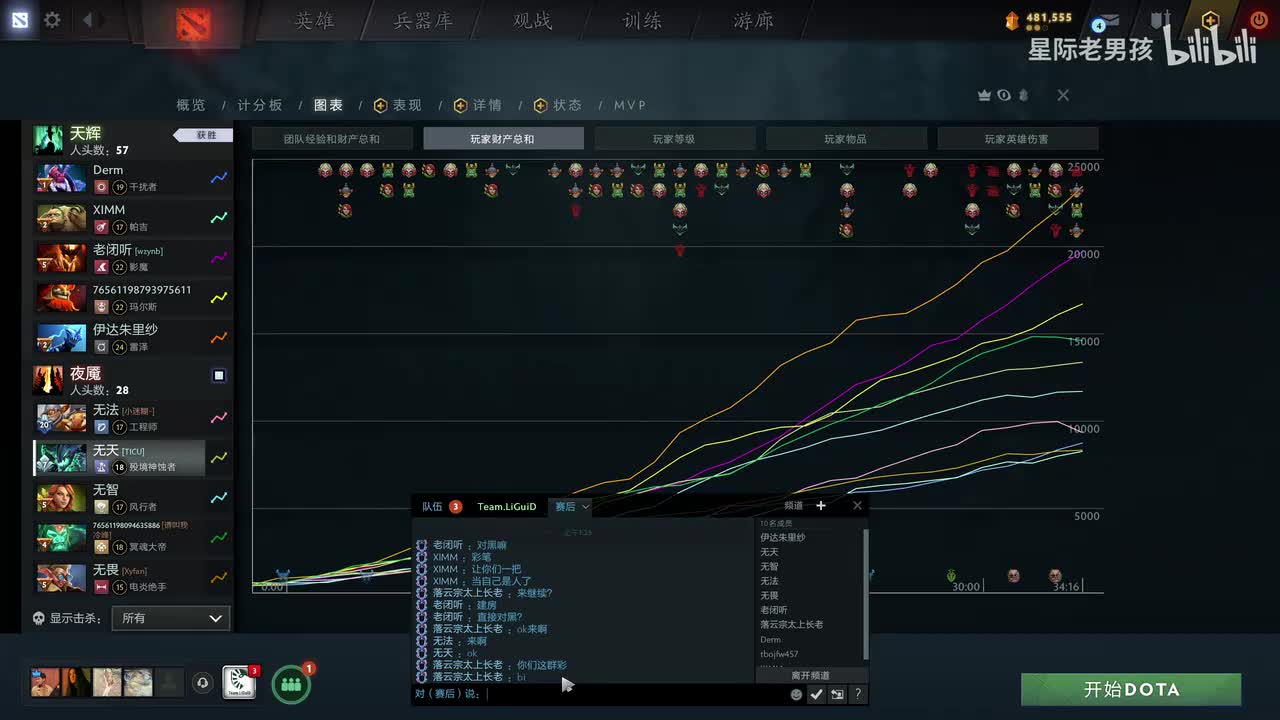Open the 状态 tab

click(558, 105)
